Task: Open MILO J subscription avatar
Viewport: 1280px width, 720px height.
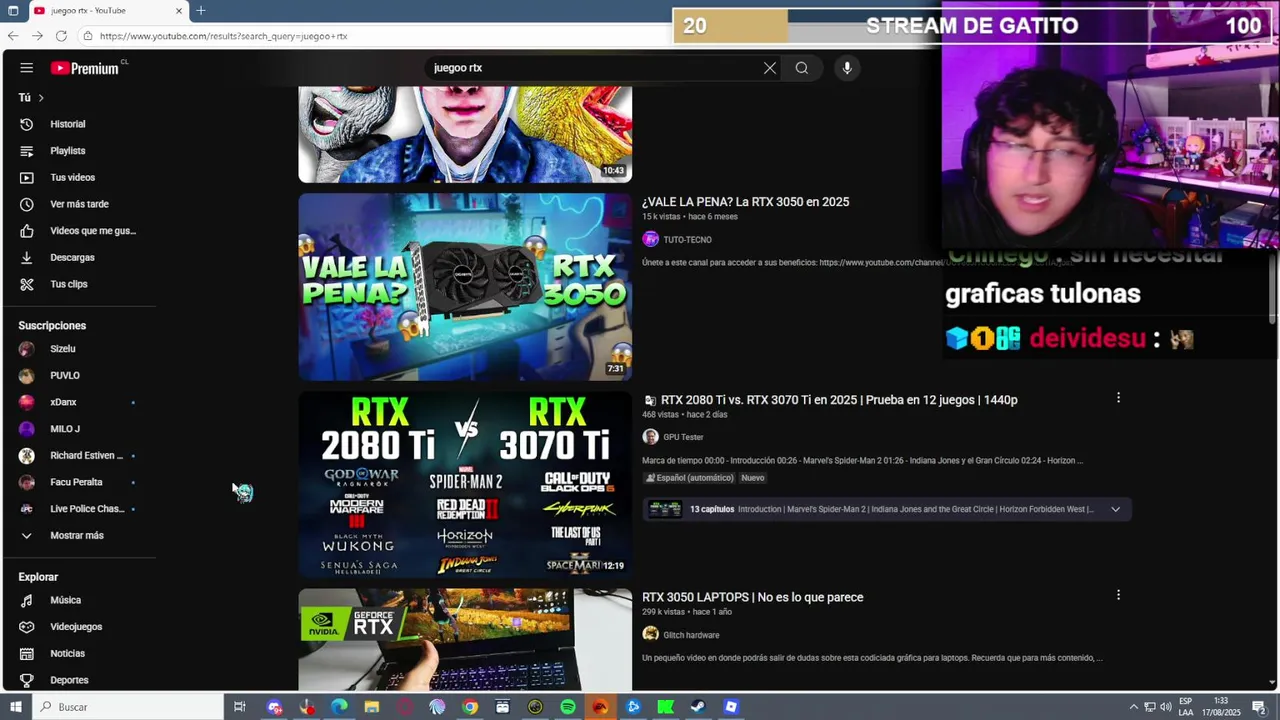Action: [x=27, y=429]
